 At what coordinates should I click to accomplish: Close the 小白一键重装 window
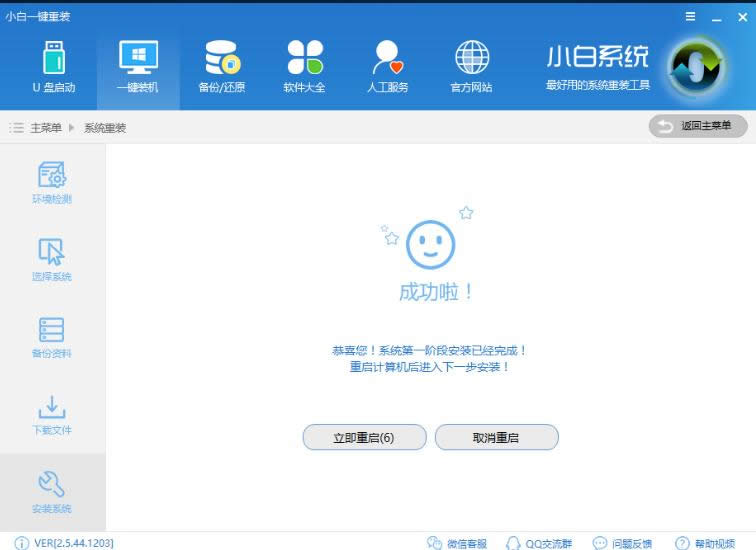(x=742, y=17)
